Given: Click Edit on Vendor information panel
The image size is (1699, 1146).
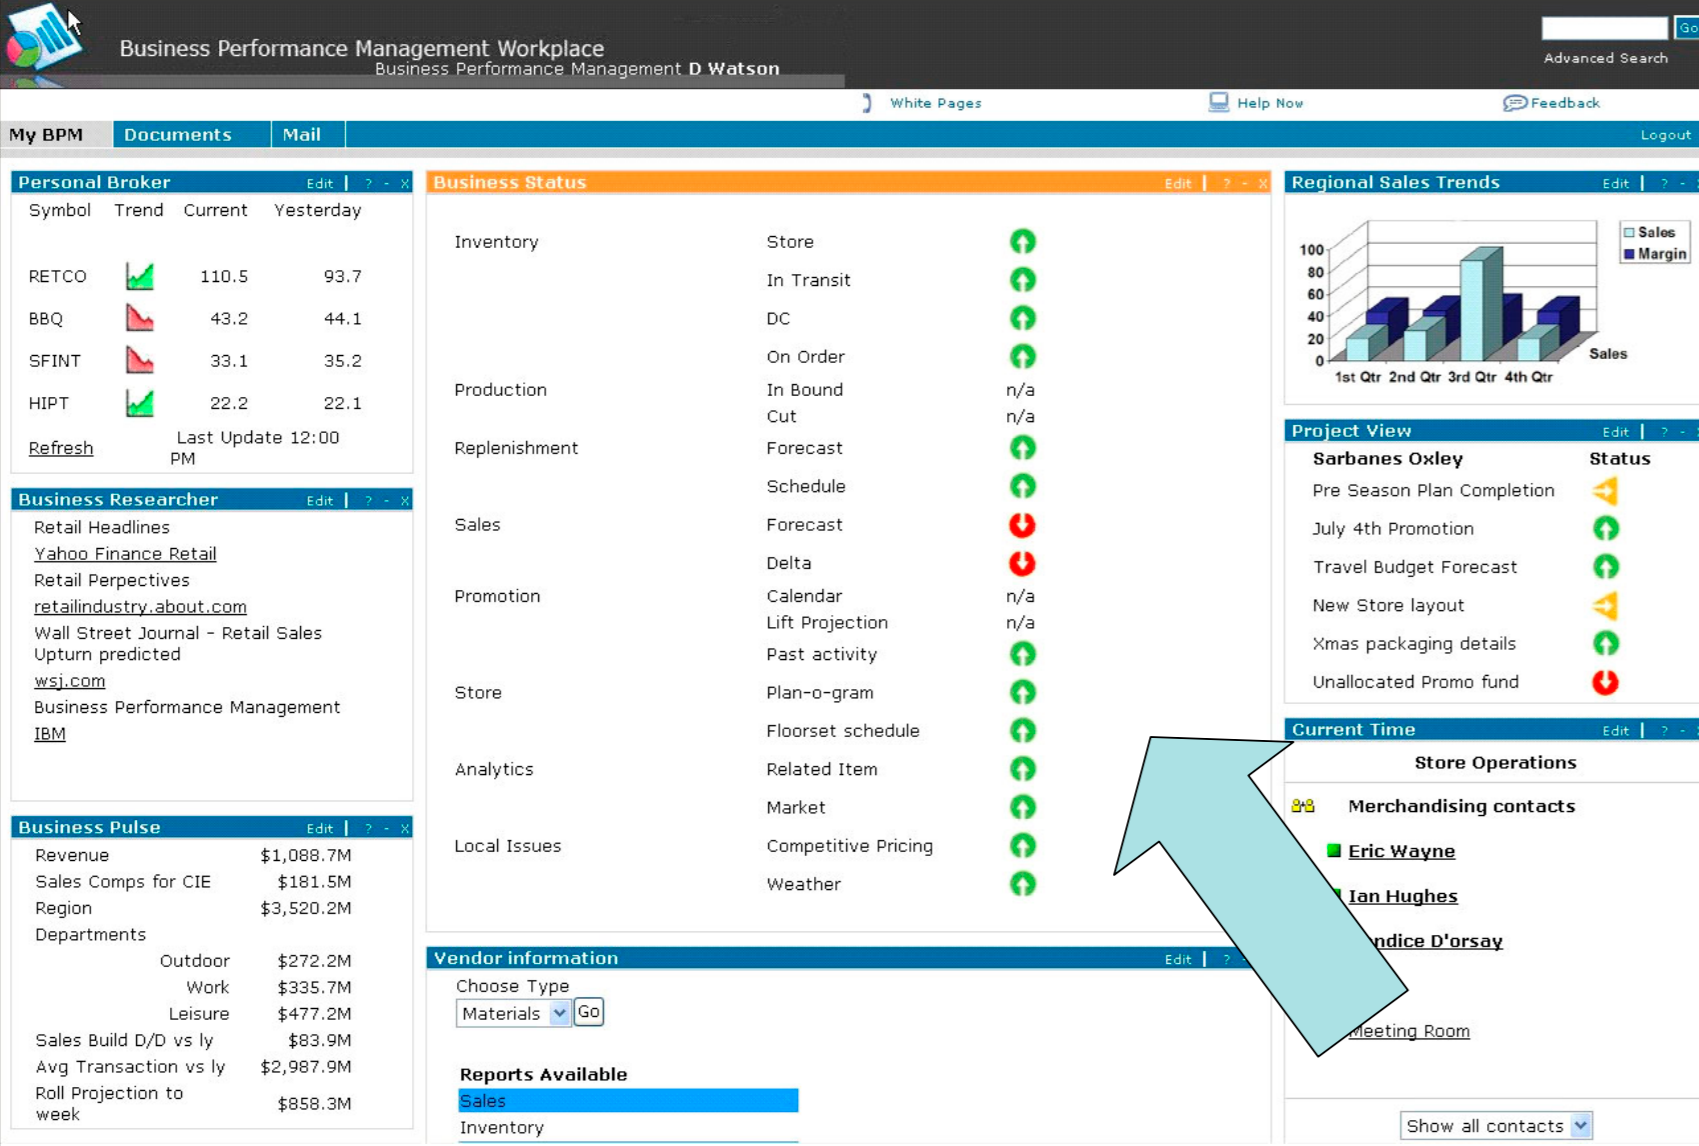Looking at the screenshot, I should coord(1177,960).
